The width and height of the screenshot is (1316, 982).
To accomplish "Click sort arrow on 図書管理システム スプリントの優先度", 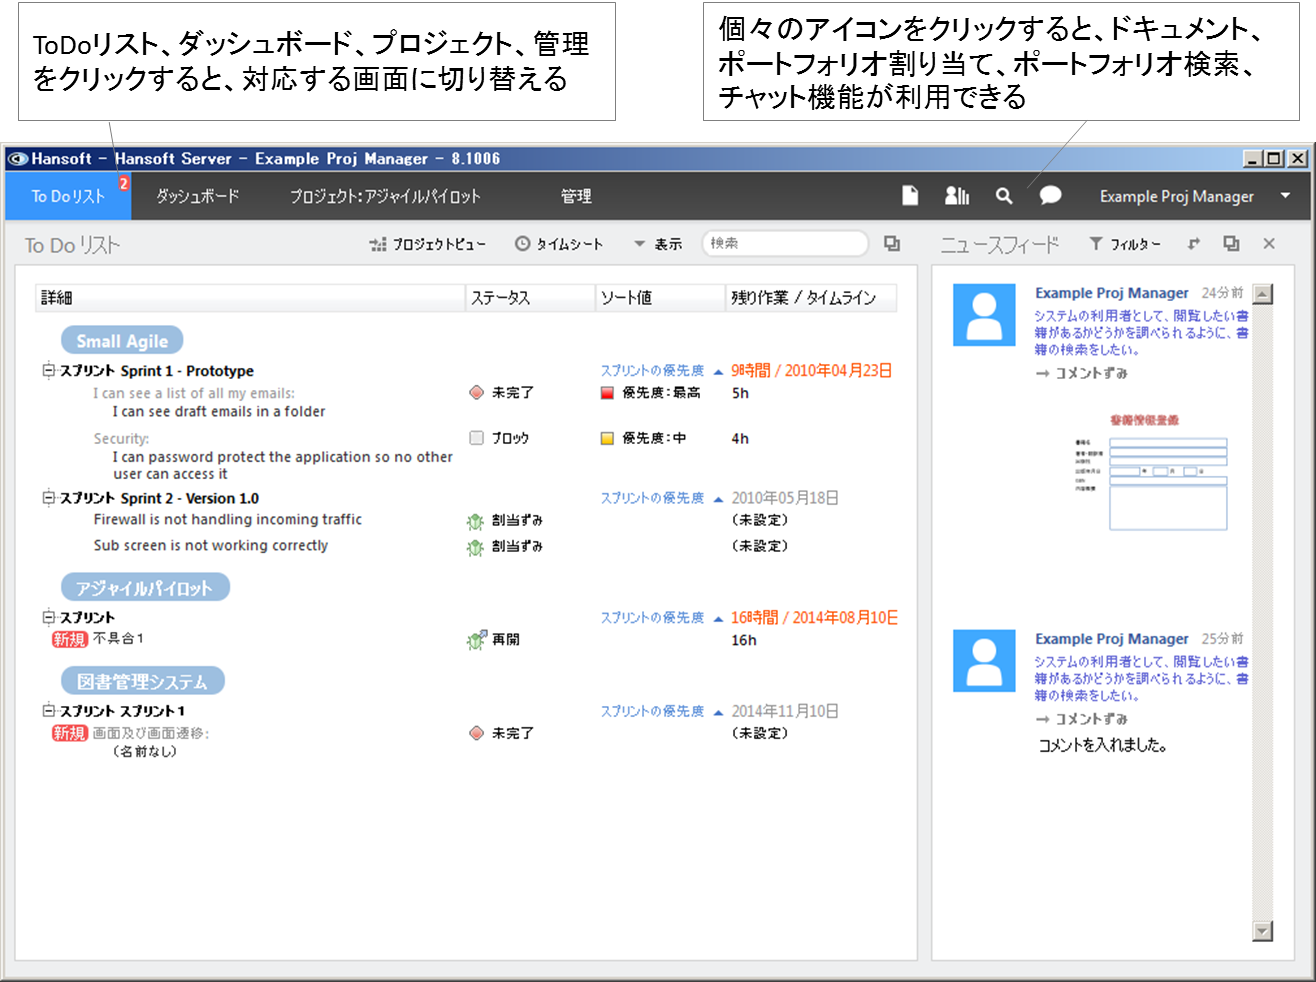I will click(x=718, y=713).
